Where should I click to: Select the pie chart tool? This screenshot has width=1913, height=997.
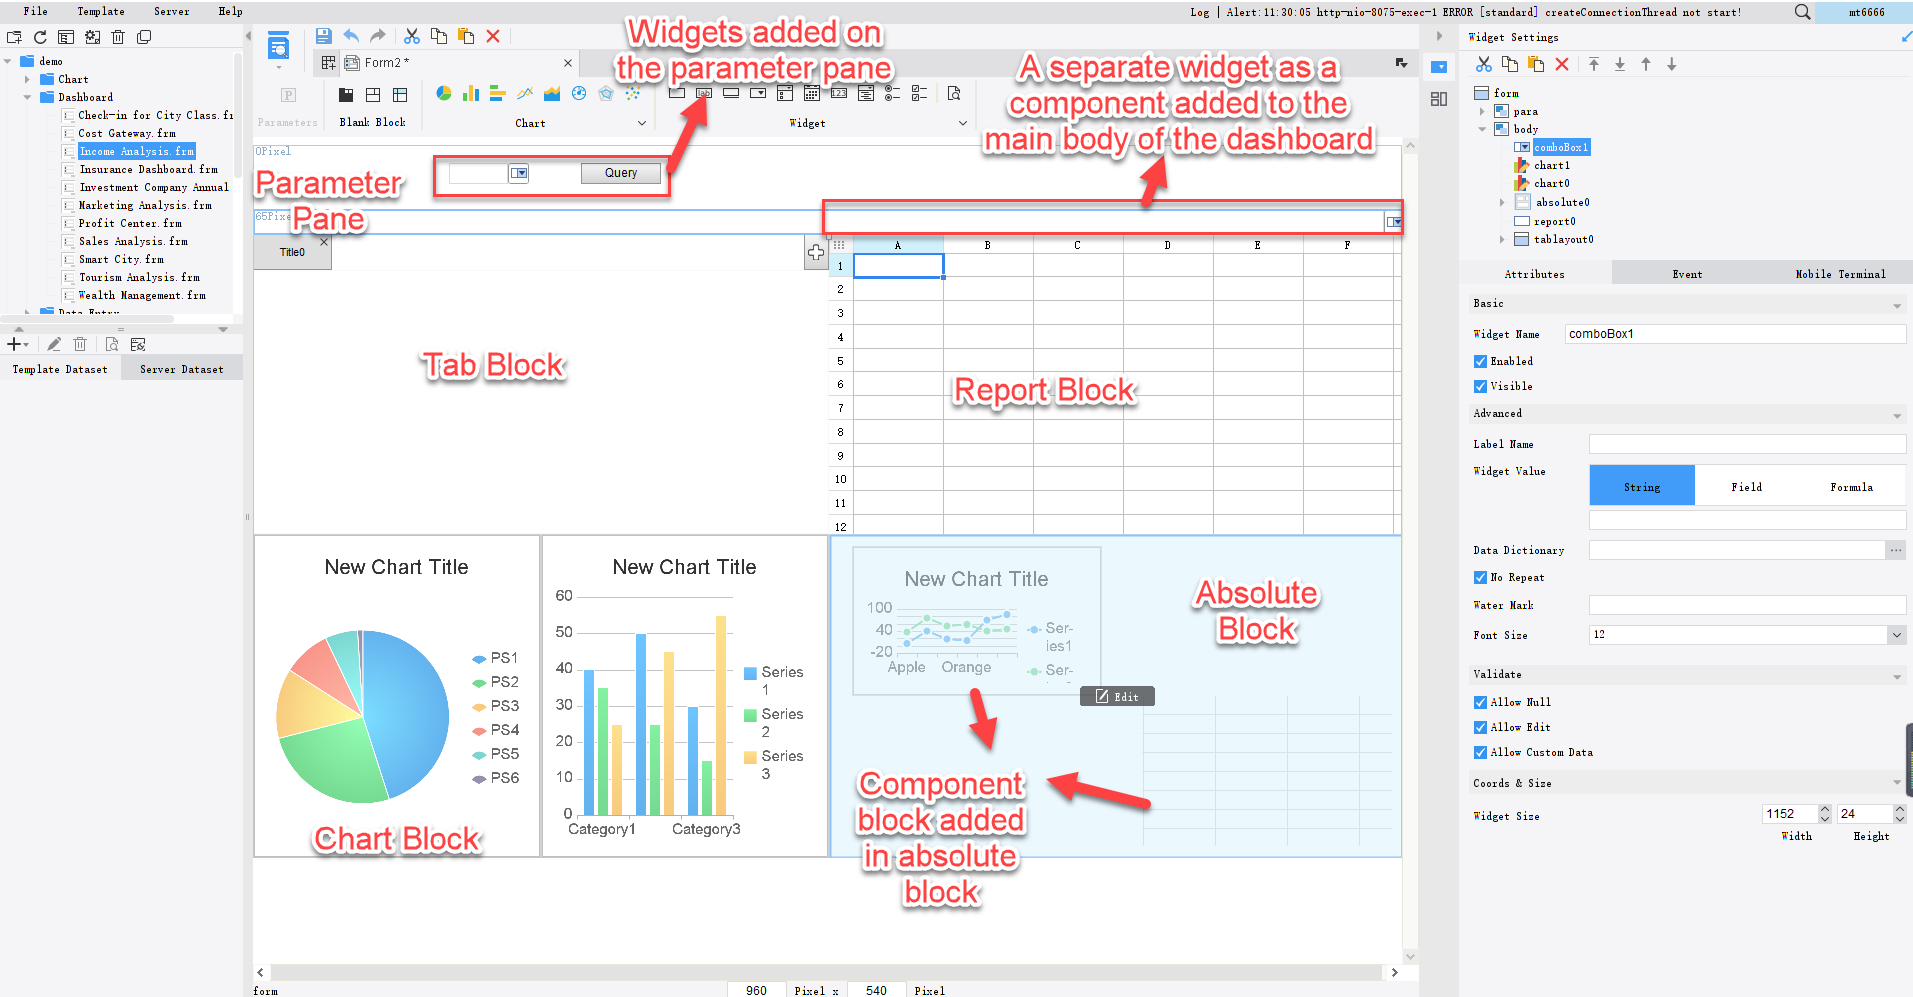[444, 92]
